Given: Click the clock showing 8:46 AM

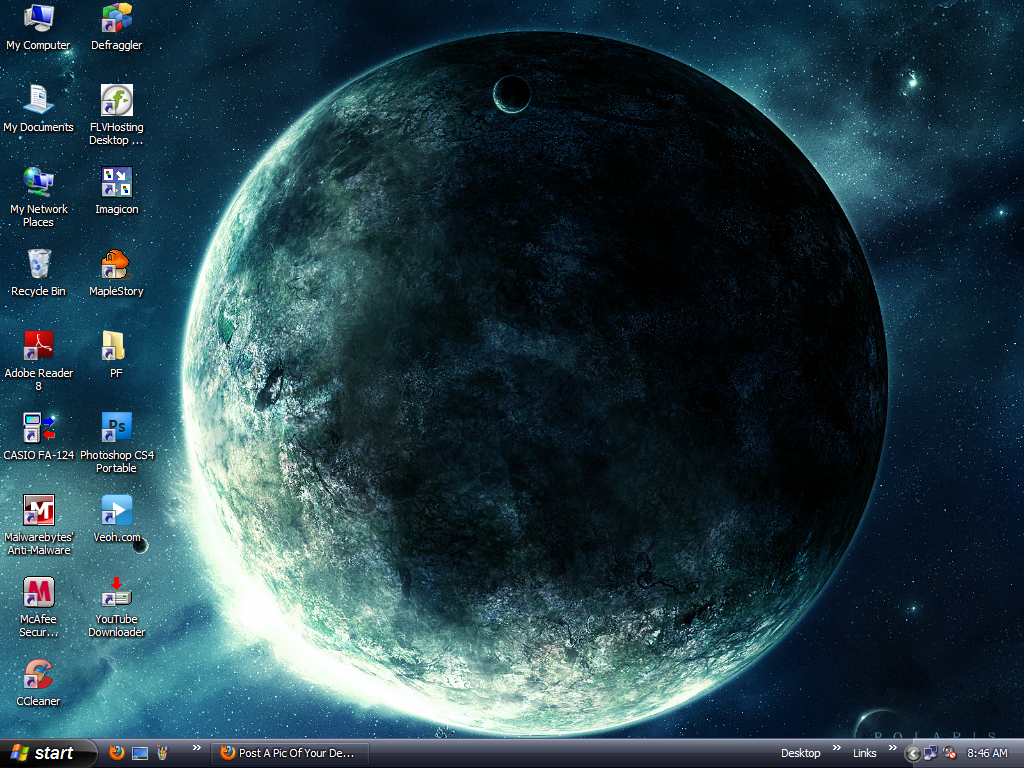Looking at the screenshot, I should pos(988,753).
